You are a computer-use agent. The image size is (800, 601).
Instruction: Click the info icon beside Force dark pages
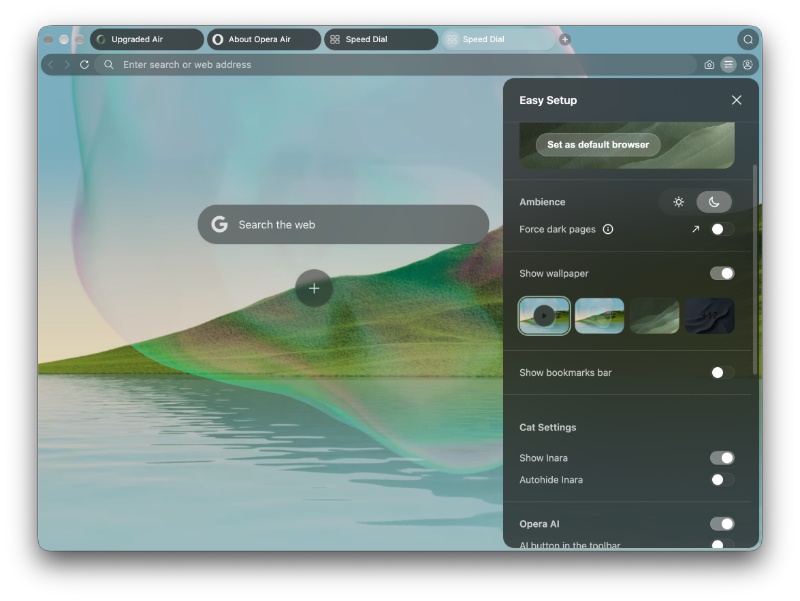[x=608, y=229]
